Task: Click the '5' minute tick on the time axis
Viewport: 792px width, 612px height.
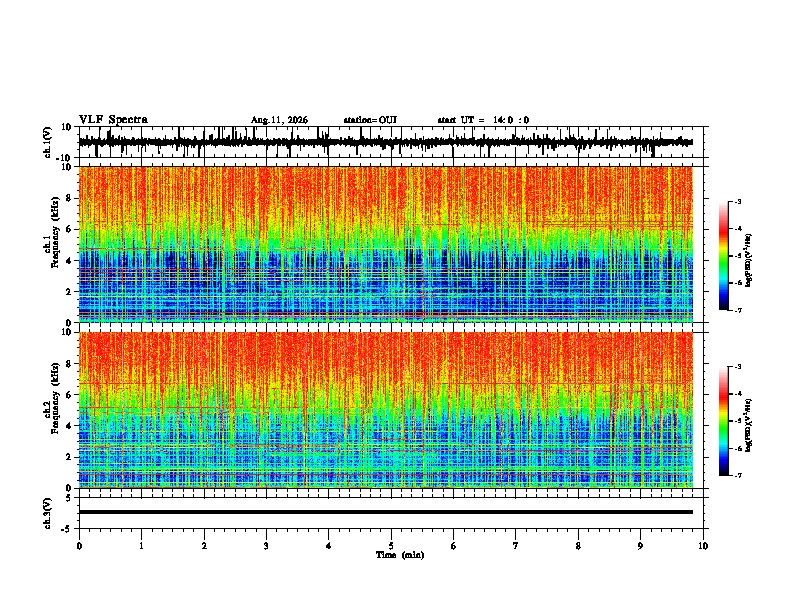Action: [x=391, y=546]
